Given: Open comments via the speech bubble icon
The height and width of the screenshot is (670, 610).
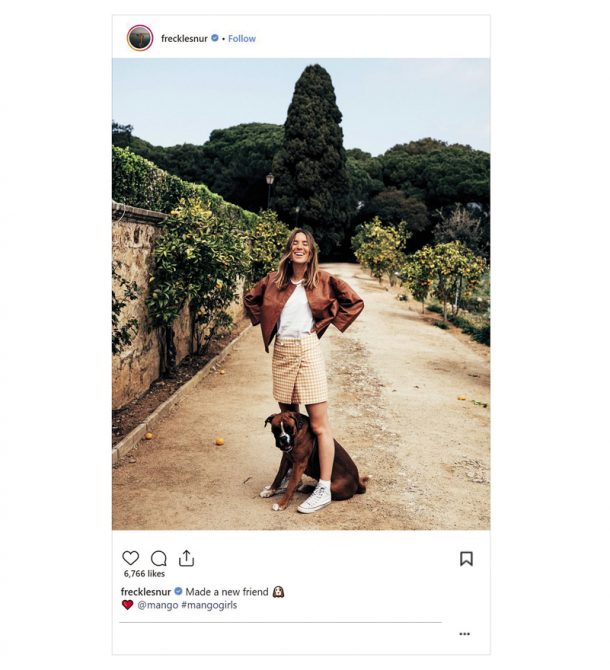Looking at the screenshot, I should click(158, 558).
